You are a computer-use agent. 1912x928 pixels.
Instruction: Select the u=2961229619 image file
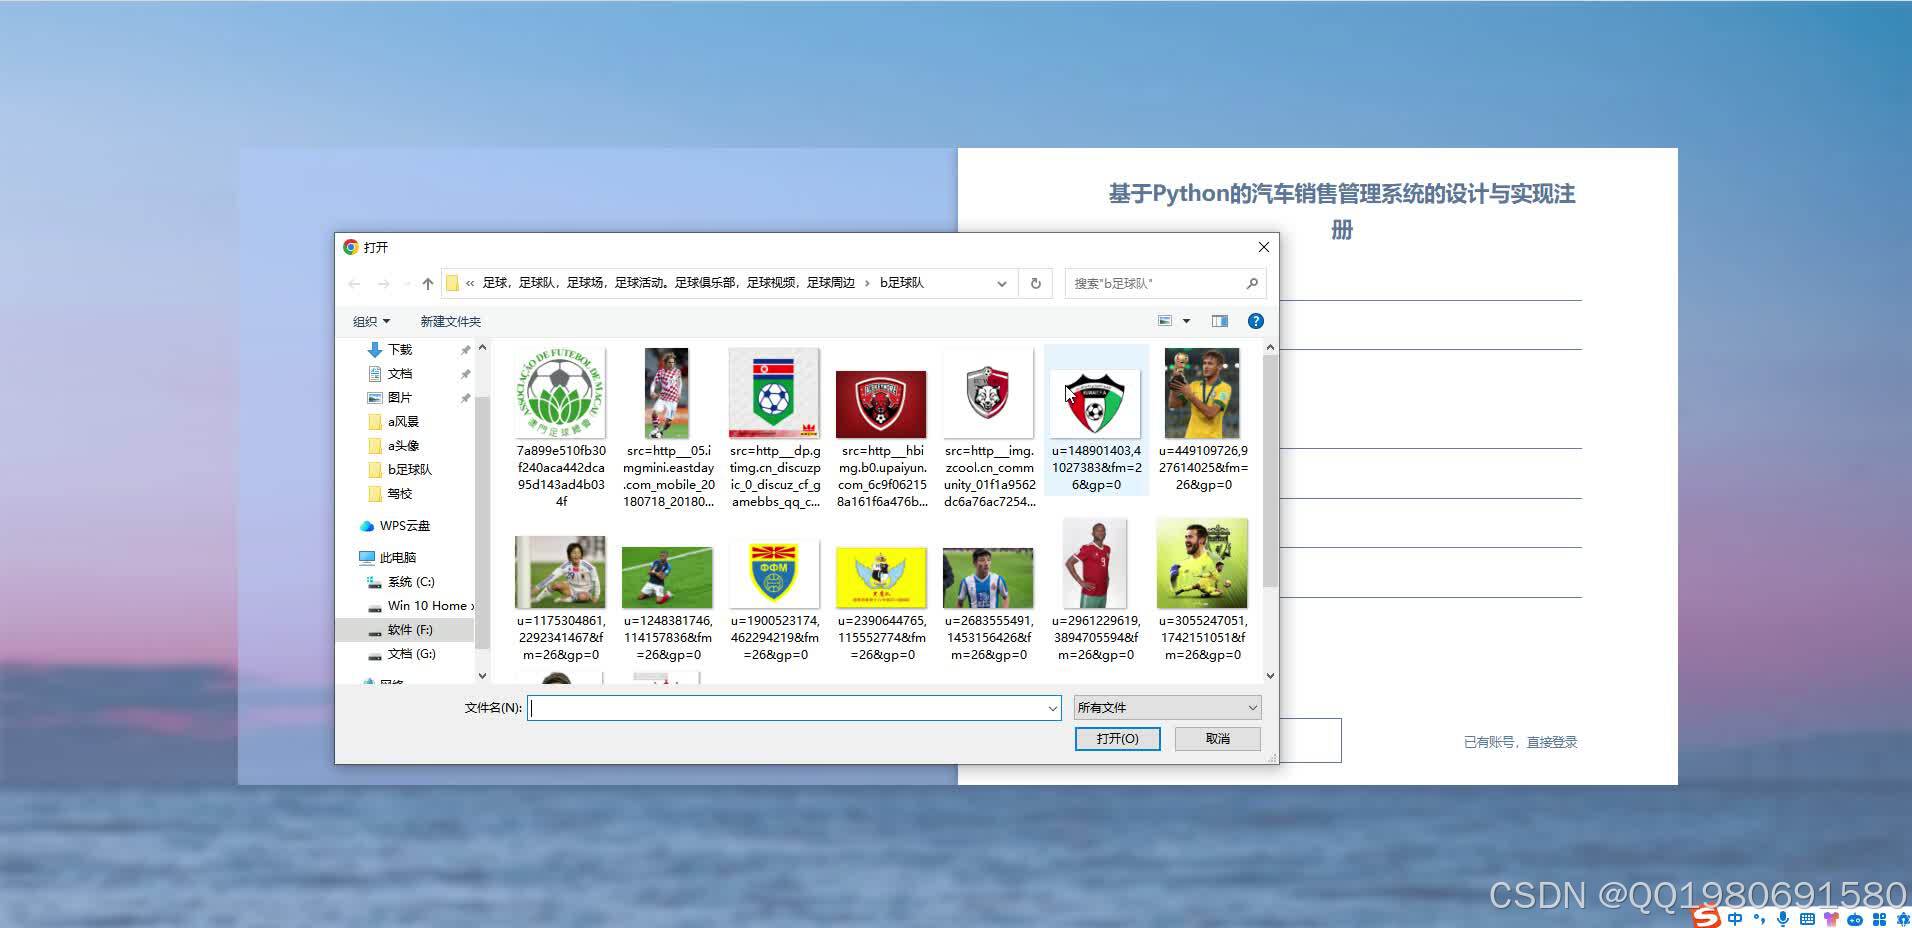tap(1096, 590)
